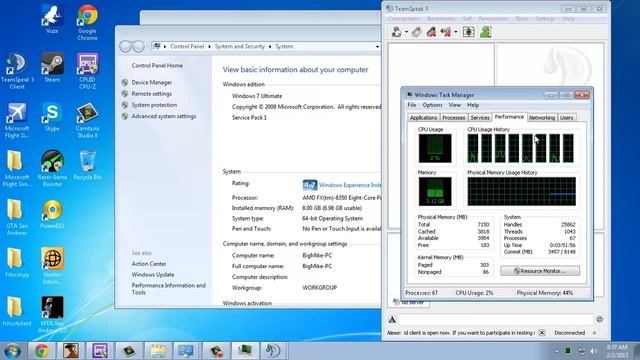Select Microsoft Flight Simulator shortcut icon
Image resolution: width=640 pixels, height=360 pixels.
(17, 120)
